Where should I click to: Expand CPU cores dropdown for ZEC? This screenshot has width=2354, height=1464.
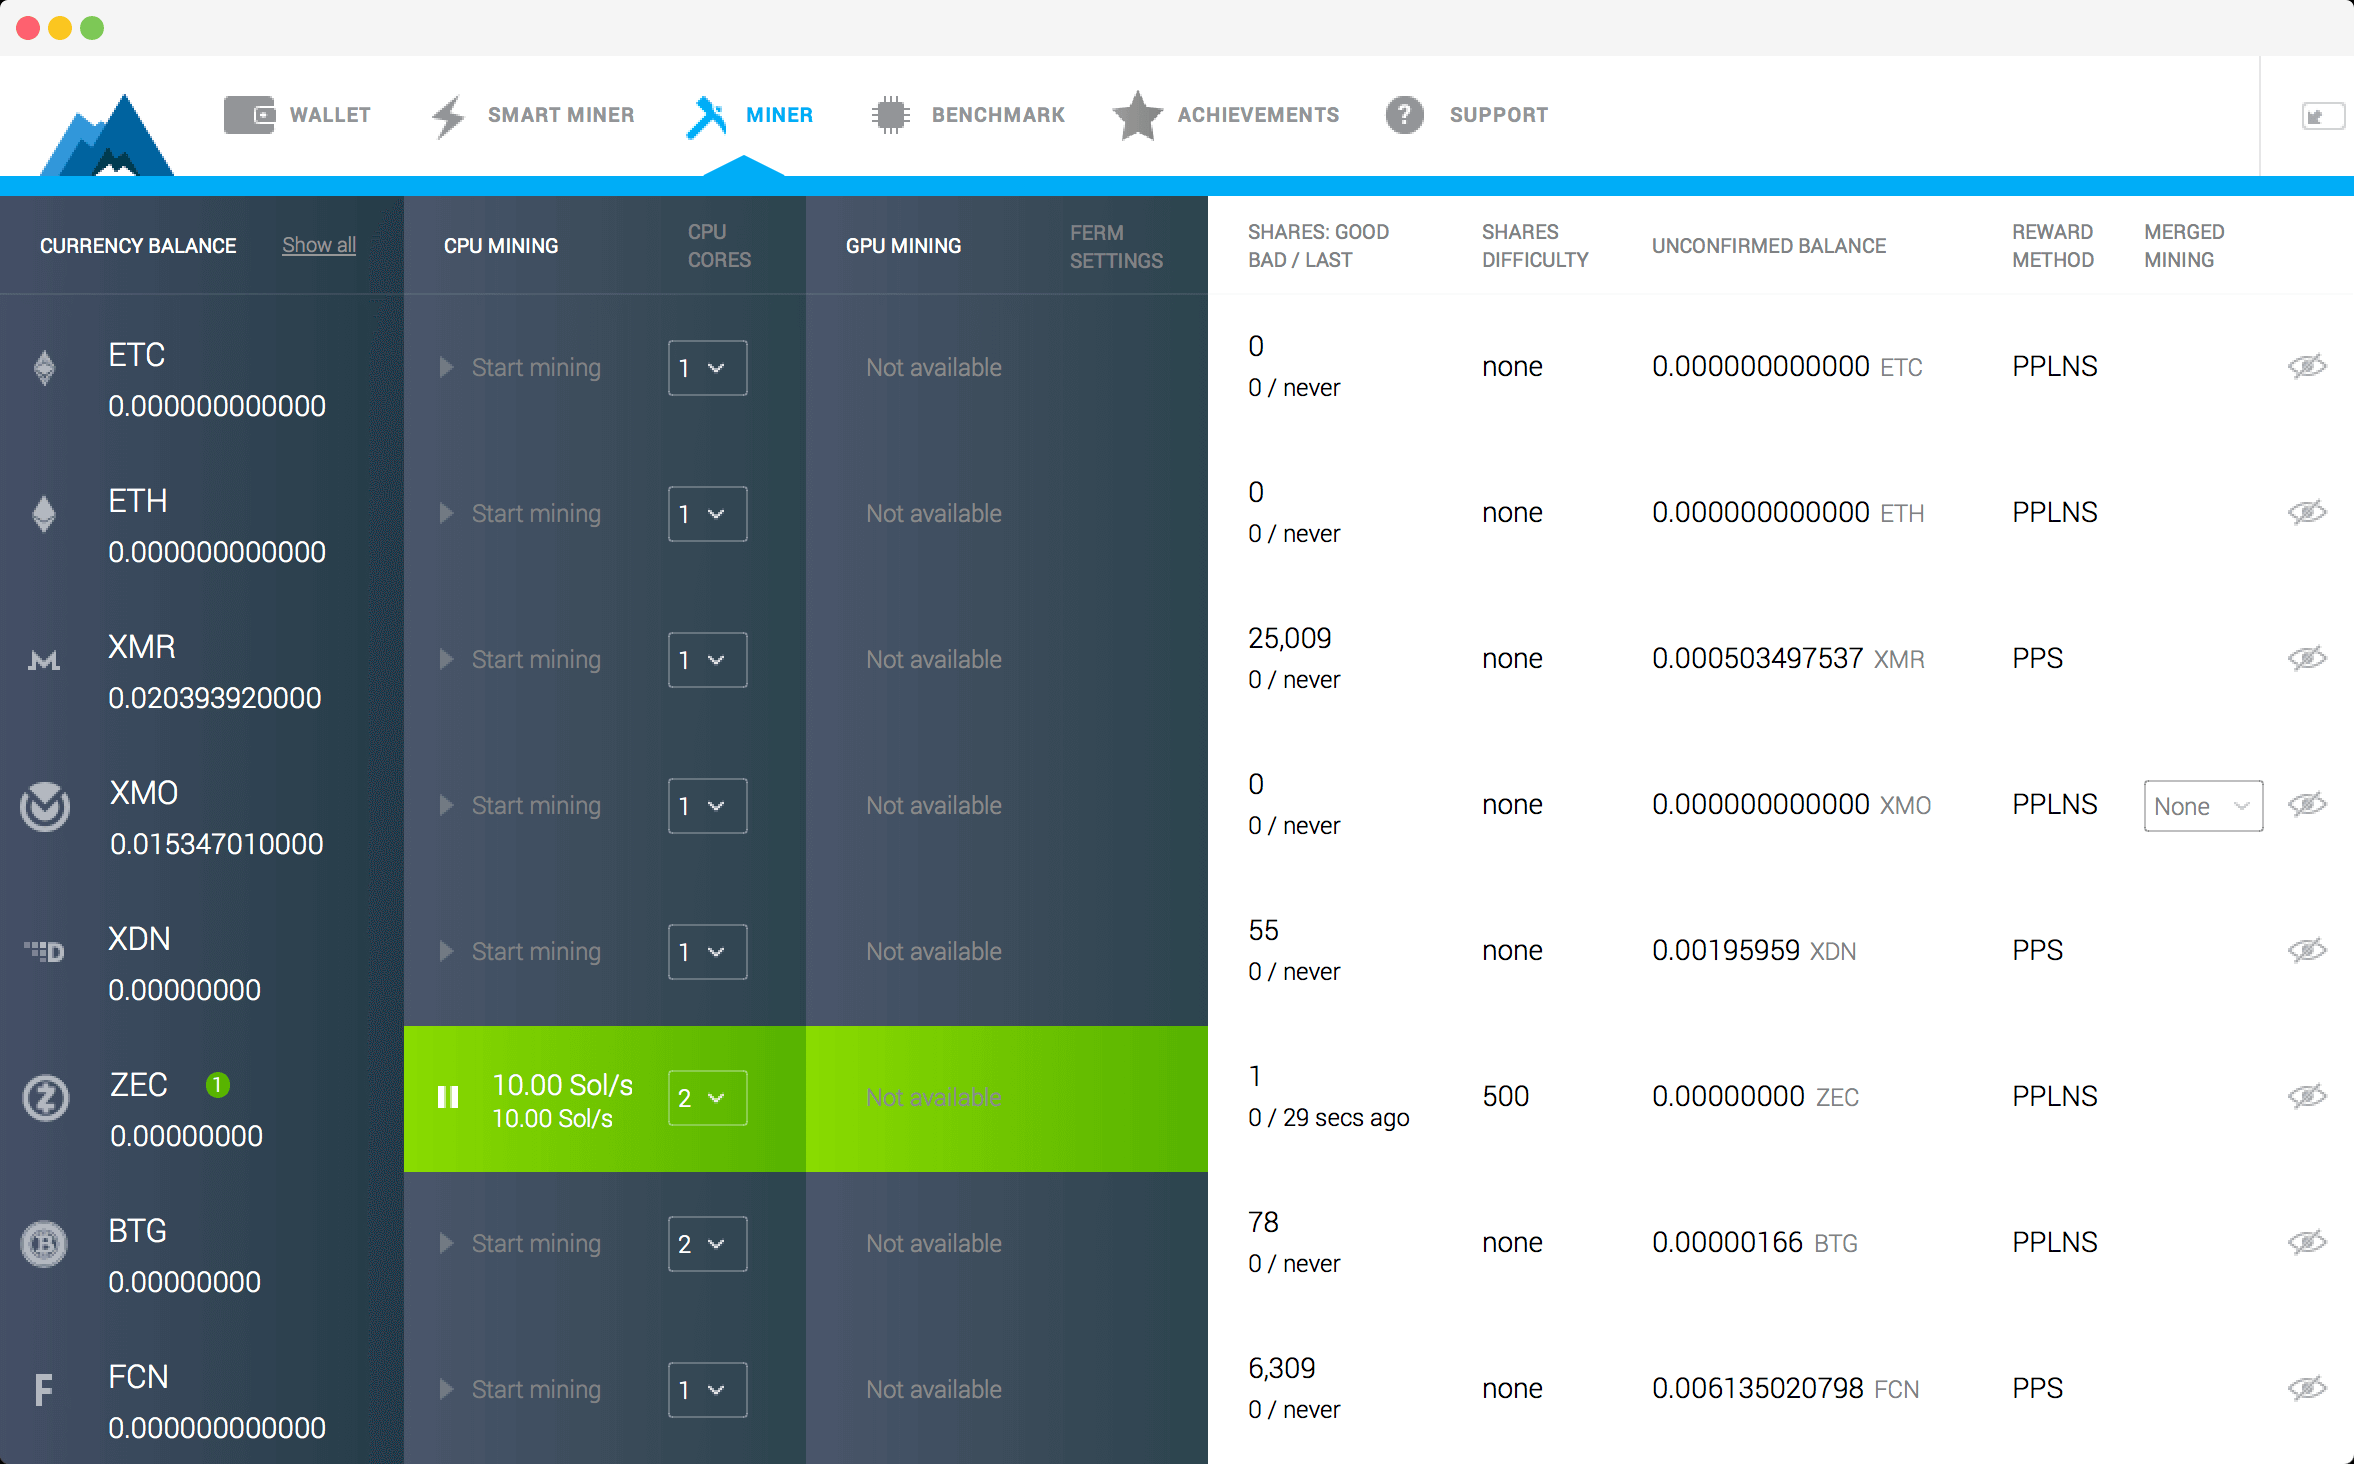(x=703, y=1096)
